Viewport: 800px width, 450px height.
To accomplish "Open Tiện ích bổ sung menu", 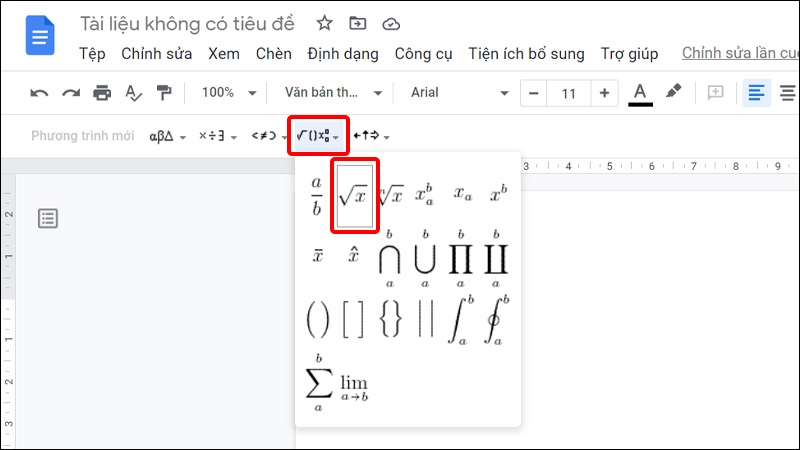I will point(527,54).
